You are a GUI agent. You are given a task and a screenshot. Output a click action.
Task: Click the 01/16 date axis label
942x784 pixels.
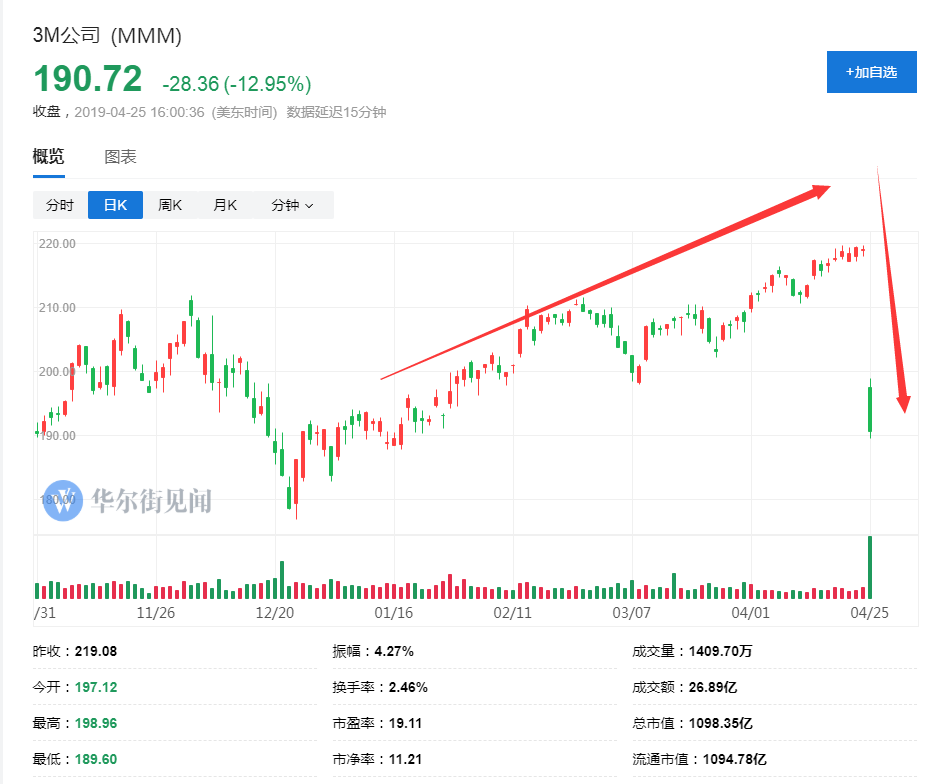[394, 613]
